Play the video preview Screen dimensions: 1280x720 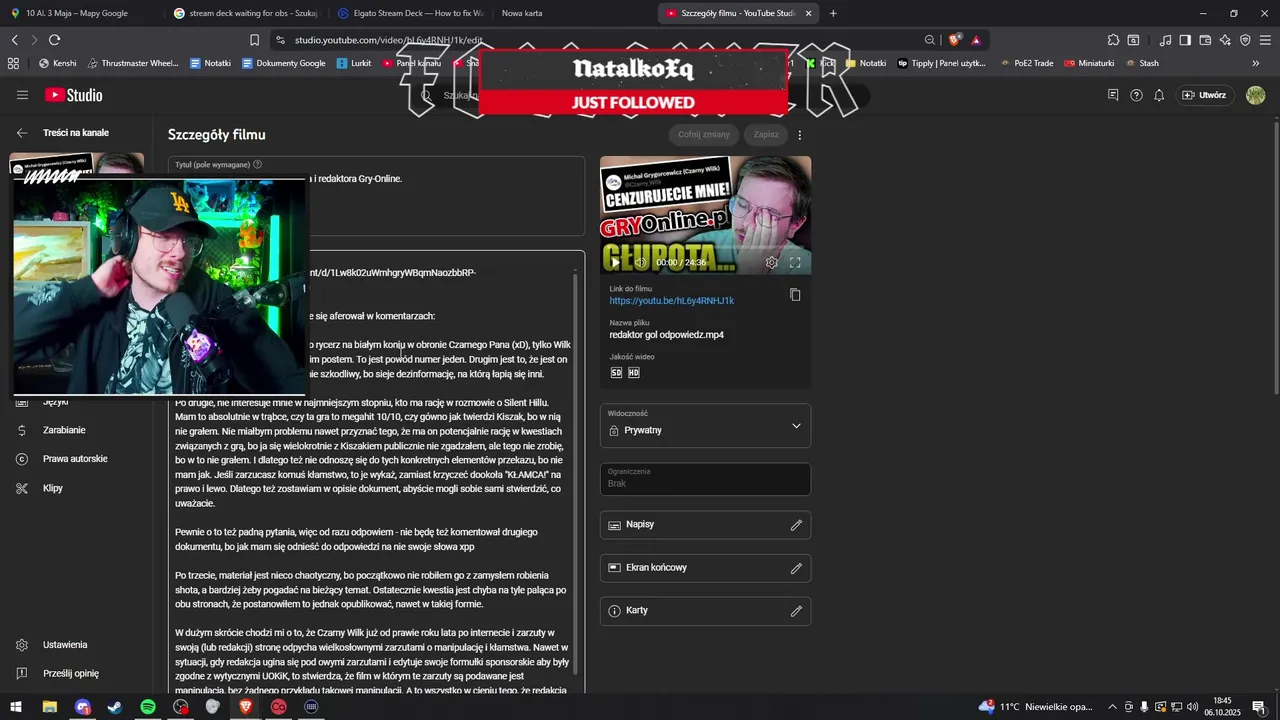tap(615, 262)
